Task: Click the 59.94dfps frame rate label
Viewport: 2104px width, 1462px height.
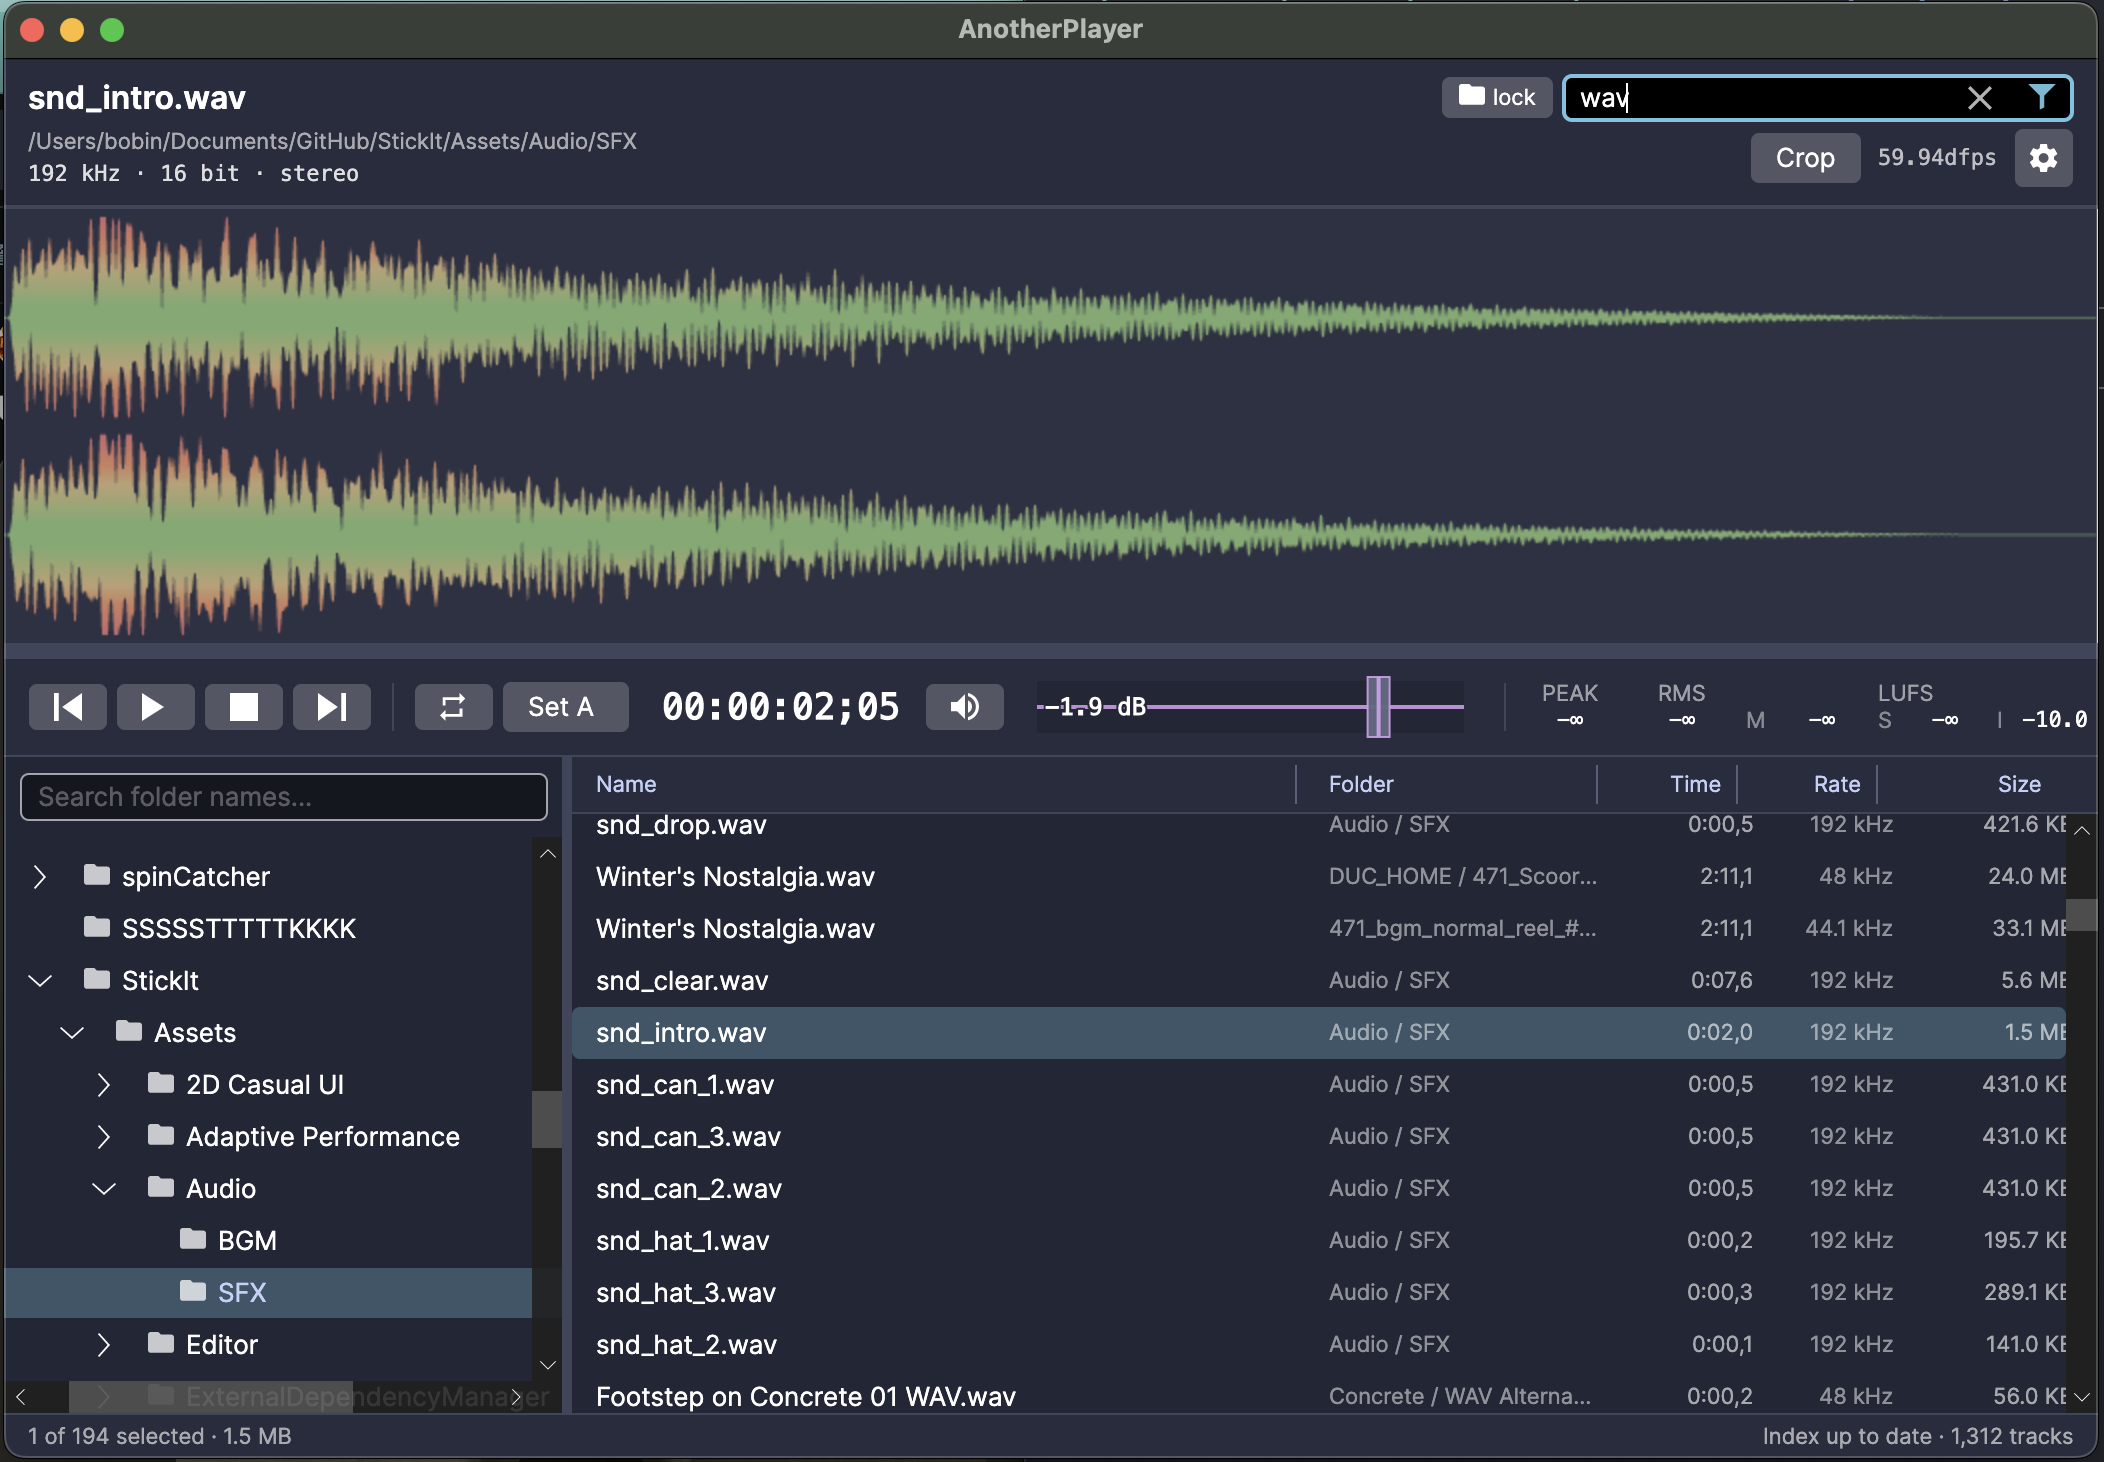Action: pos(1936,158)
